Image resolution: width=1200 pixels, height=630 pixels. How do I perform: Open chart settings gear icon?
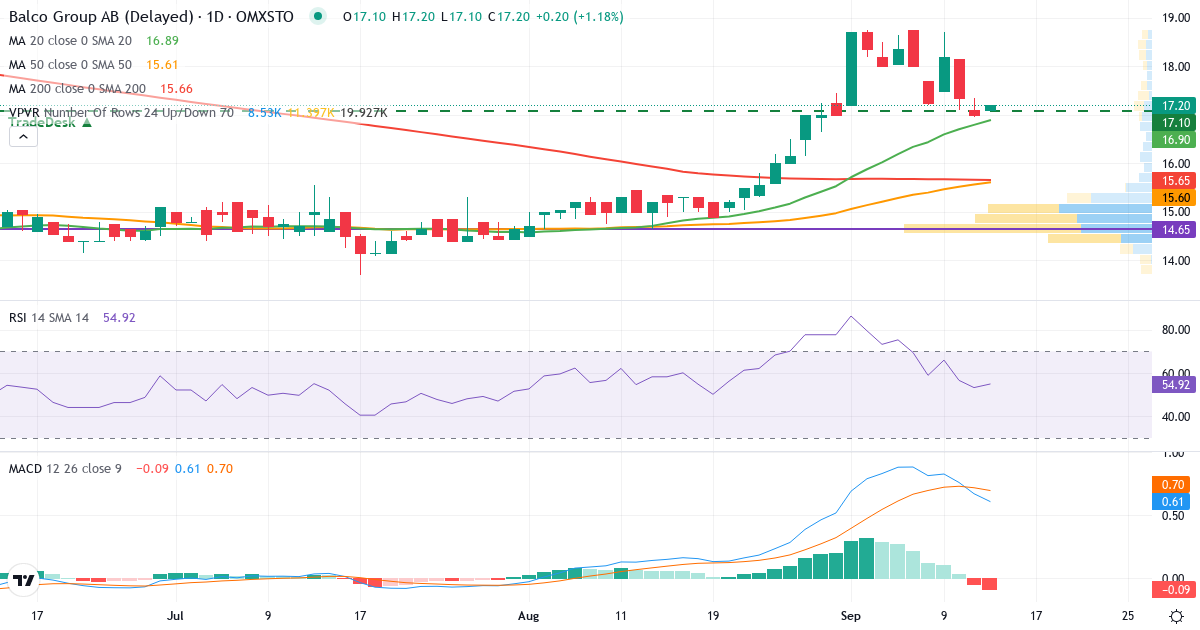(1178, 616)
